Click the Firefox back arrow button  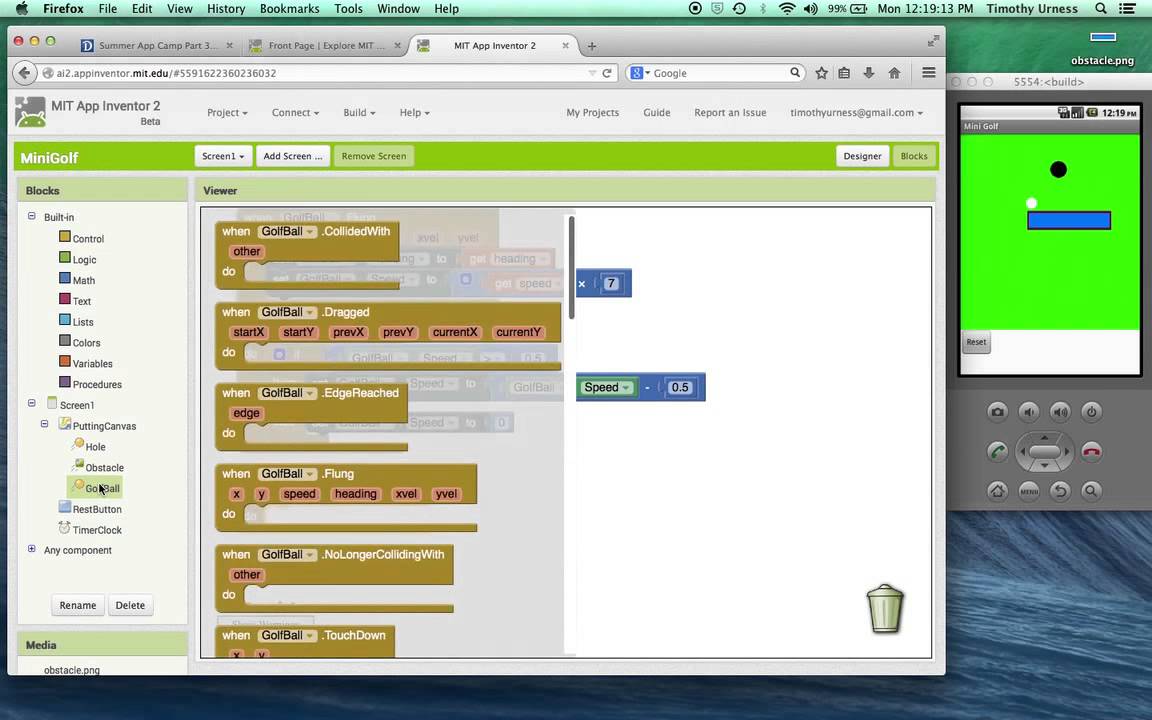tap(24, 73)
